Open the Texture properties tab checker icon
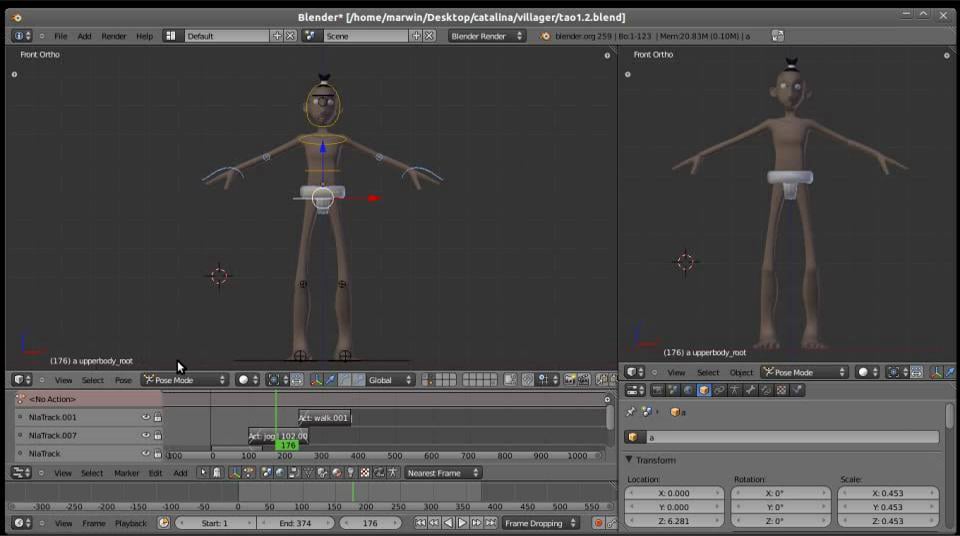Screen dimensions: 960x536 [781, 390]
